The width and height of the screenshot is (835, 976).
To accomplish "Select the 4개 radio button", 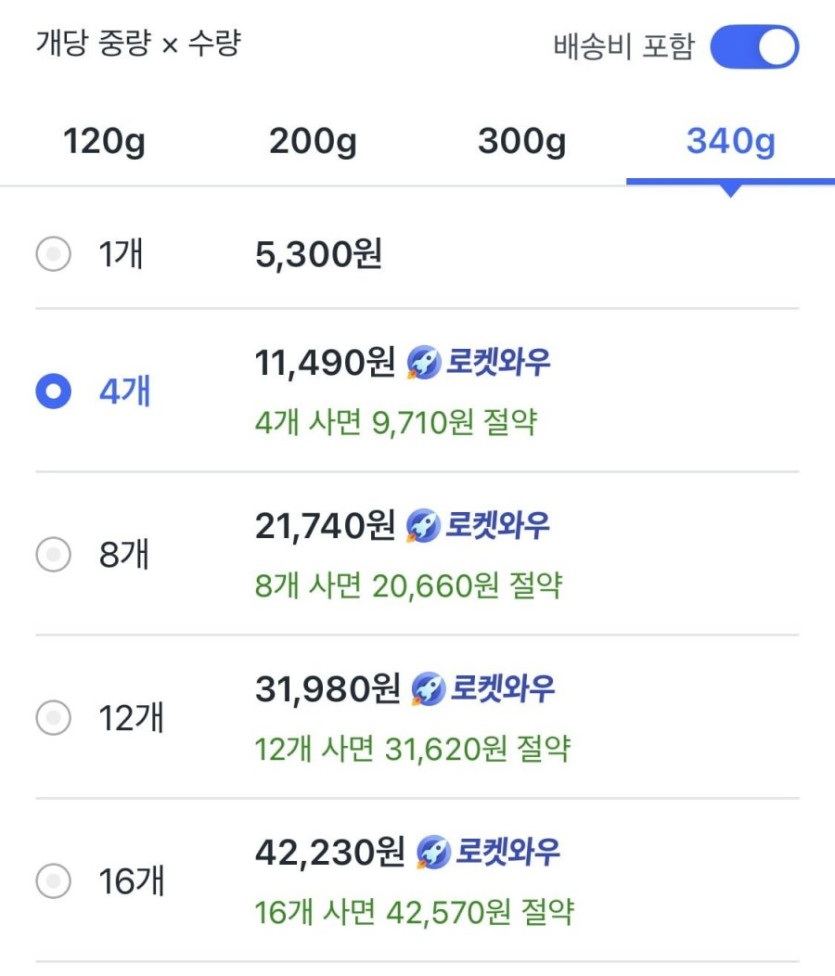I will pyautogui.click(x=53, y=391).
